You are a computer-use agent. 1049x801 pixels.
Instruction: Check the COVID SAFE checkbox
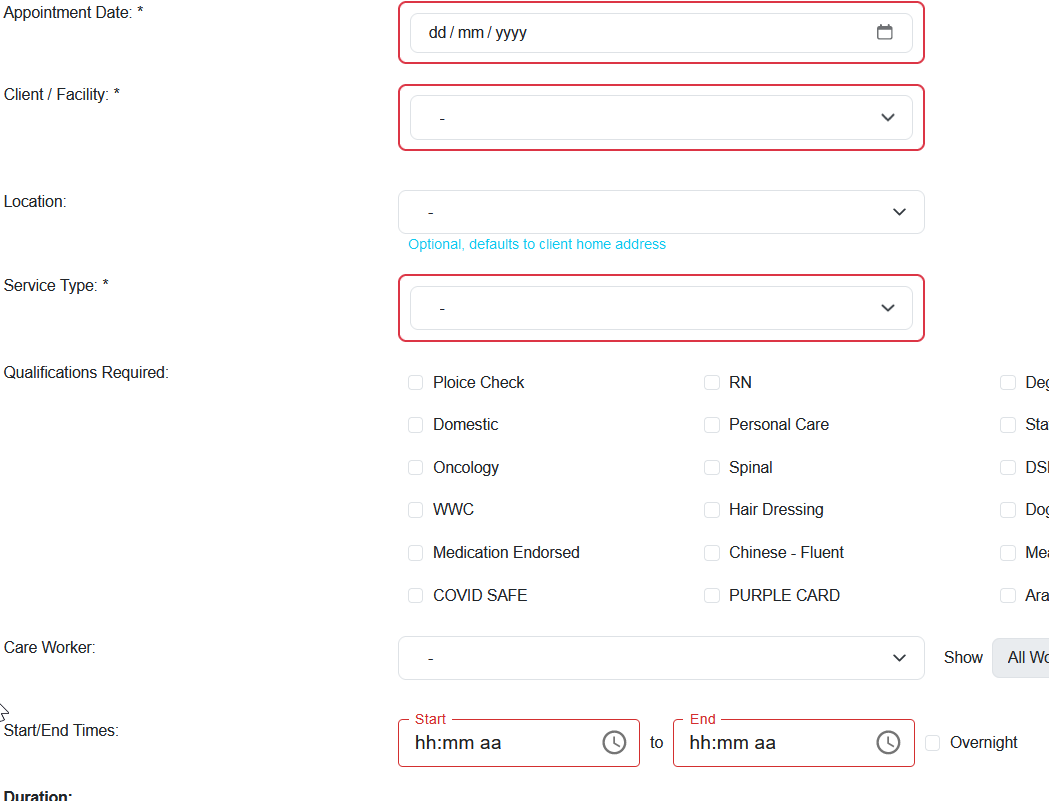pos(416,595)
